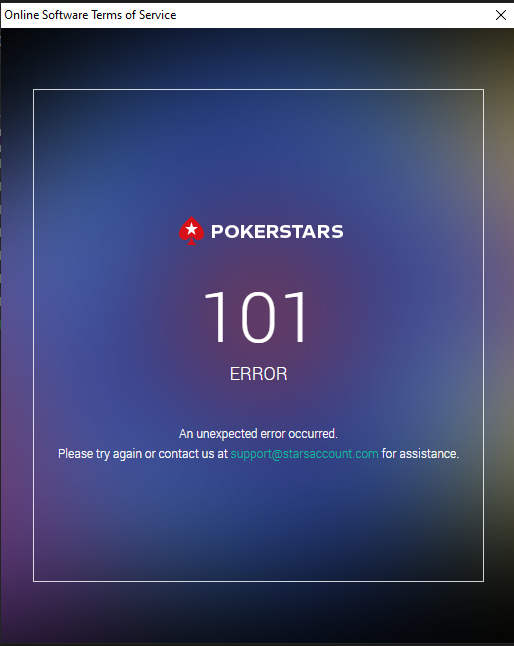Click the empty area above the PokerStars logo
The image size is (514, 646).
point(258,152)
